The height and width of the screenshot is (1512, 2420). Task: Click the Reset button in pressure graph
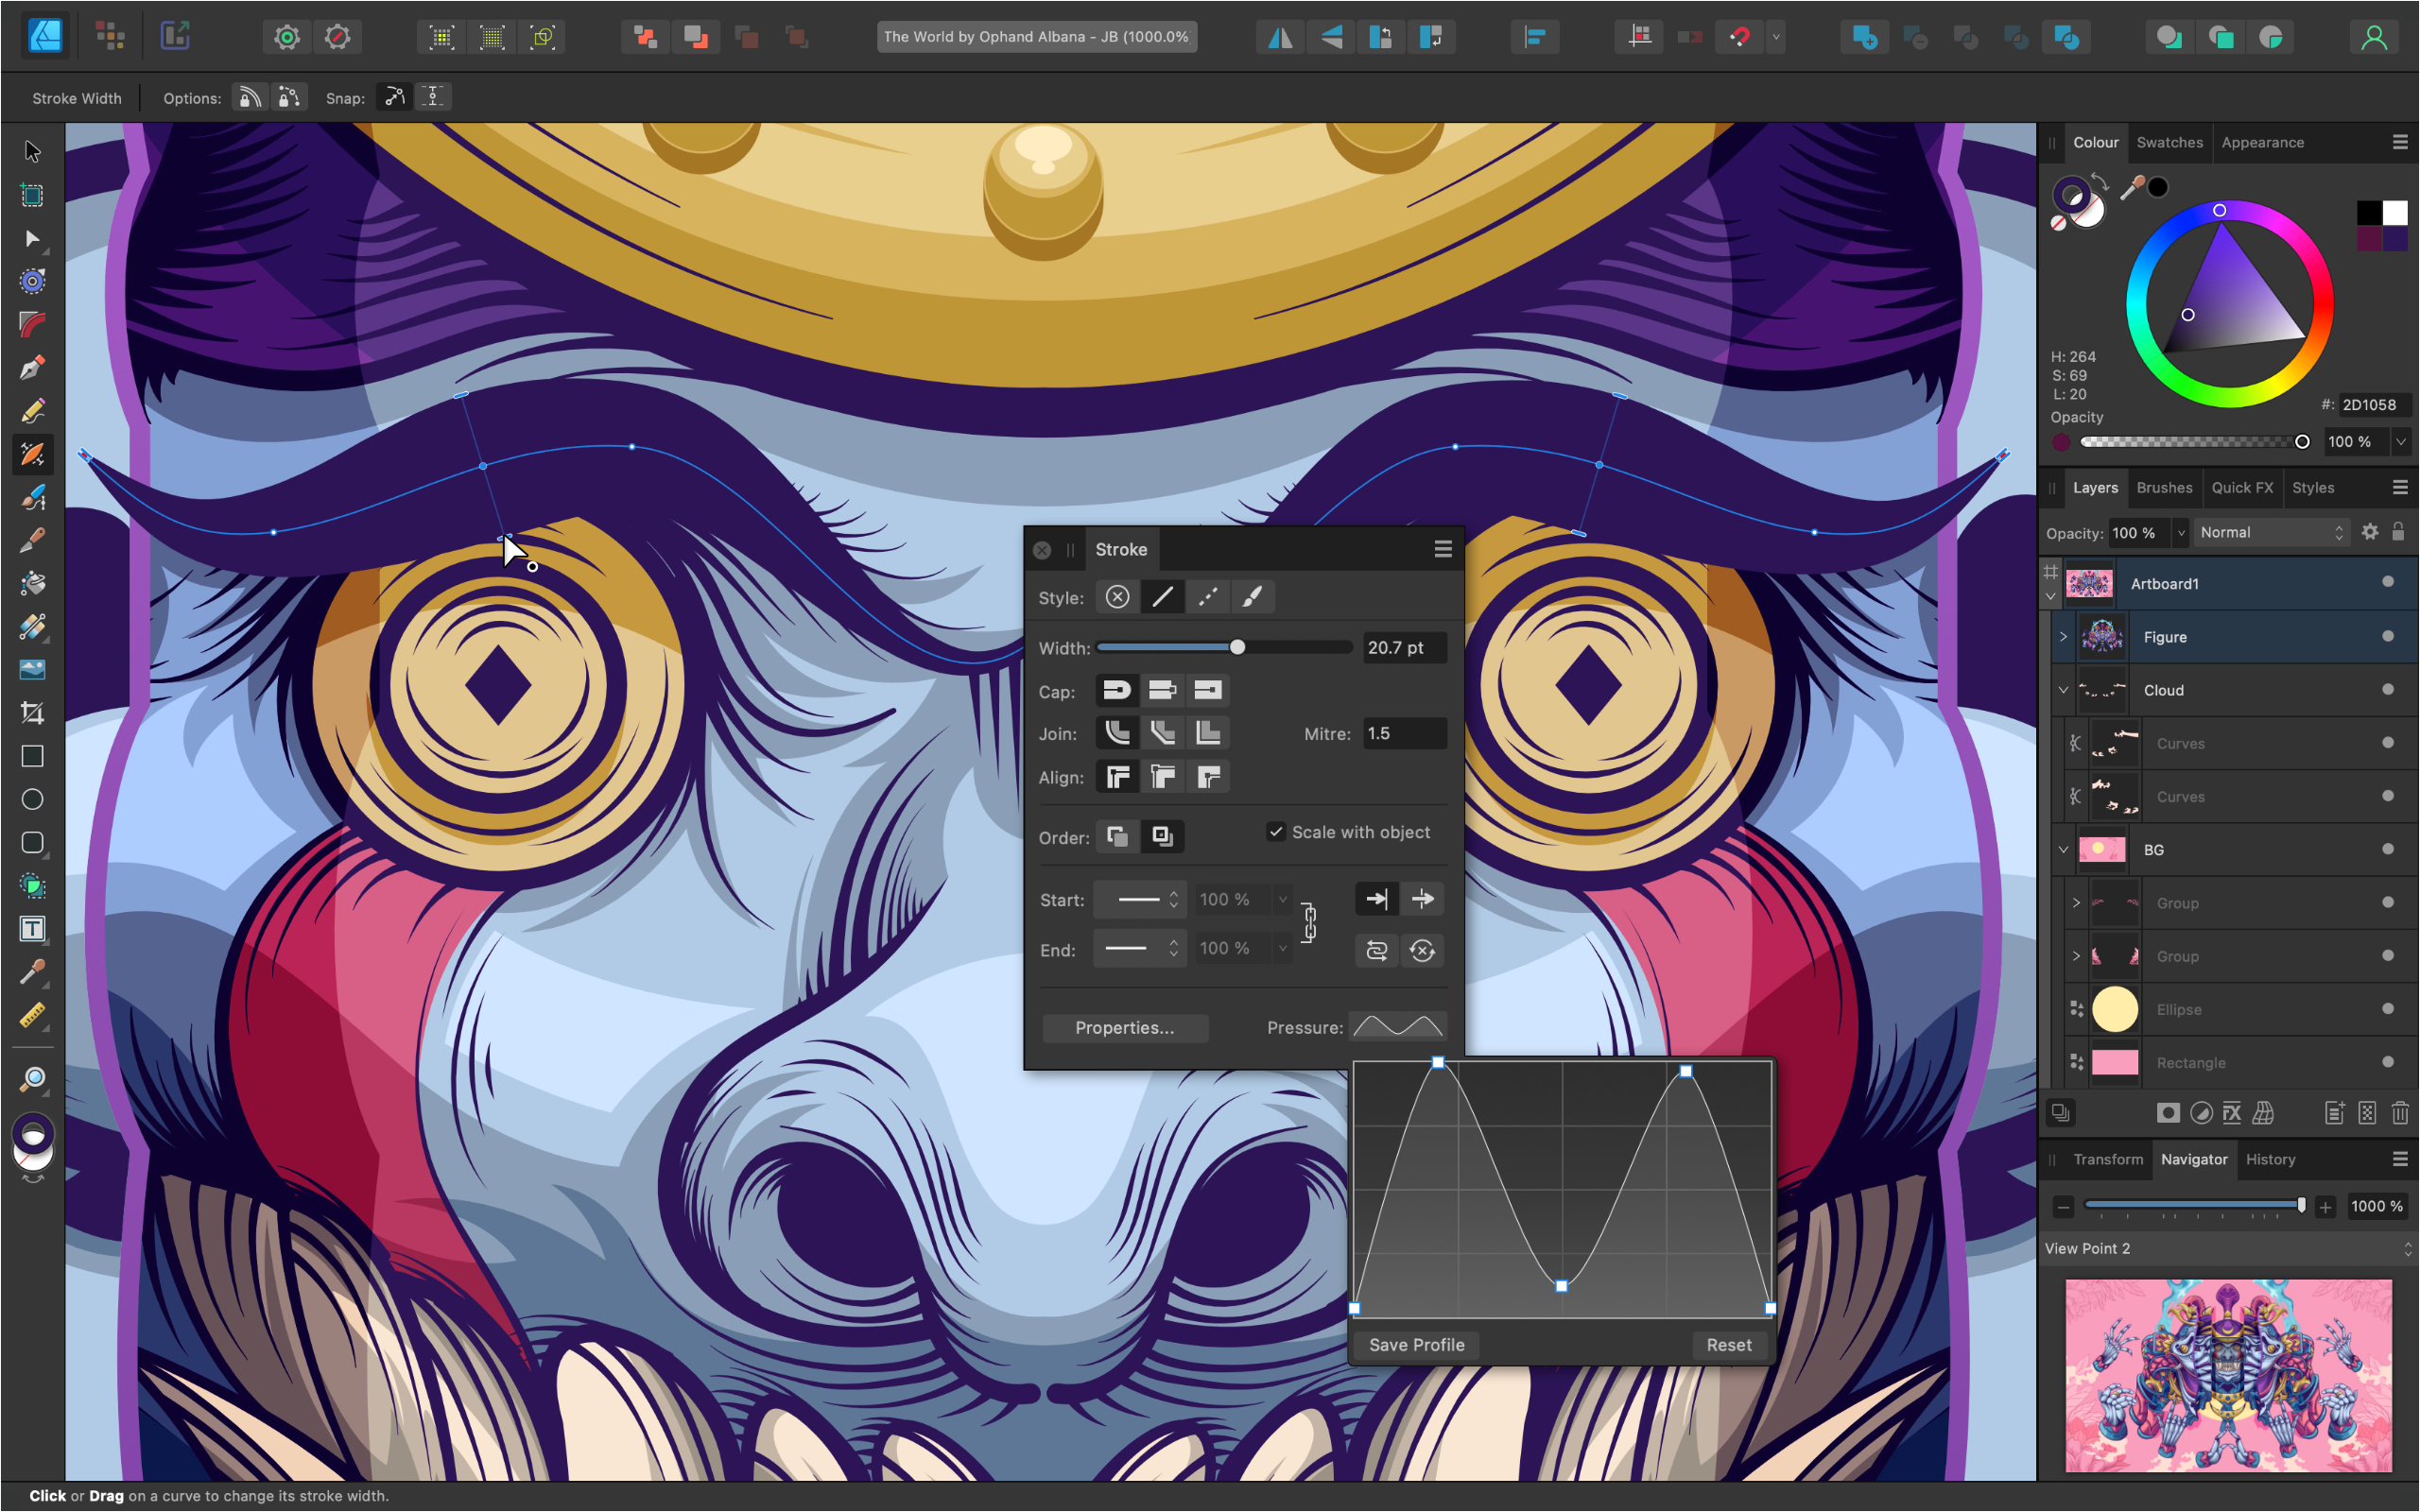click(x=1726, y=1345)
